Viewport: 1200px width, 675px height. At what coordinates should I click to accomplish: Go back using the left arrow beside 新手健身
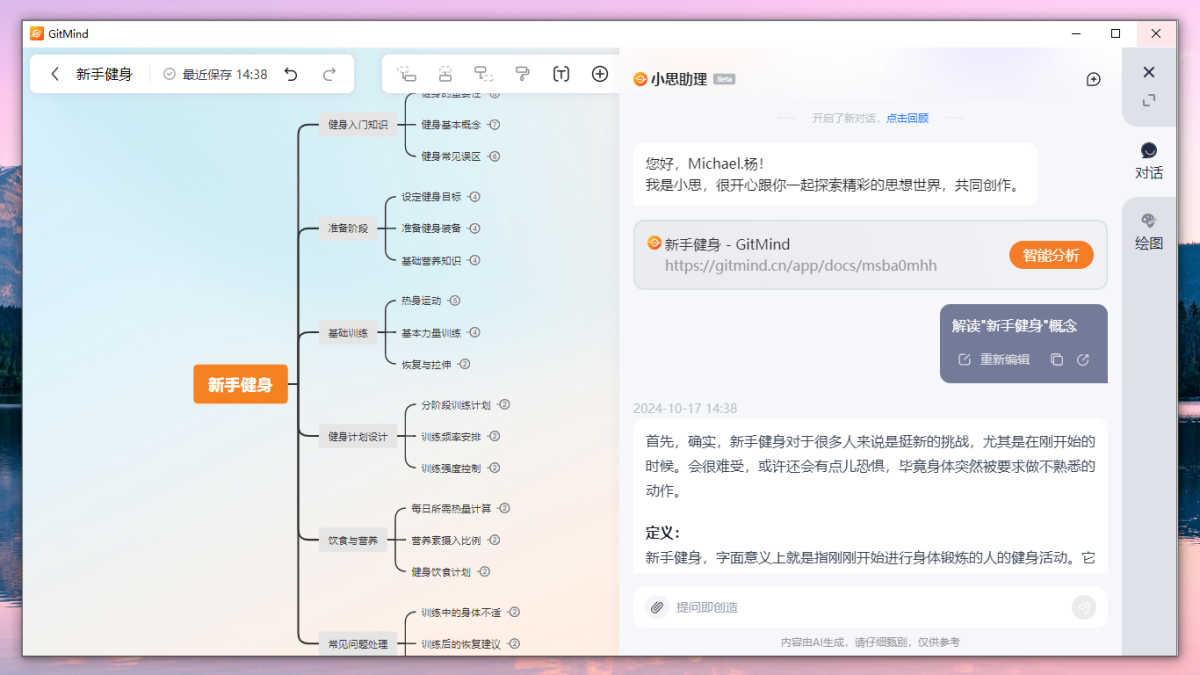point(55,74)
